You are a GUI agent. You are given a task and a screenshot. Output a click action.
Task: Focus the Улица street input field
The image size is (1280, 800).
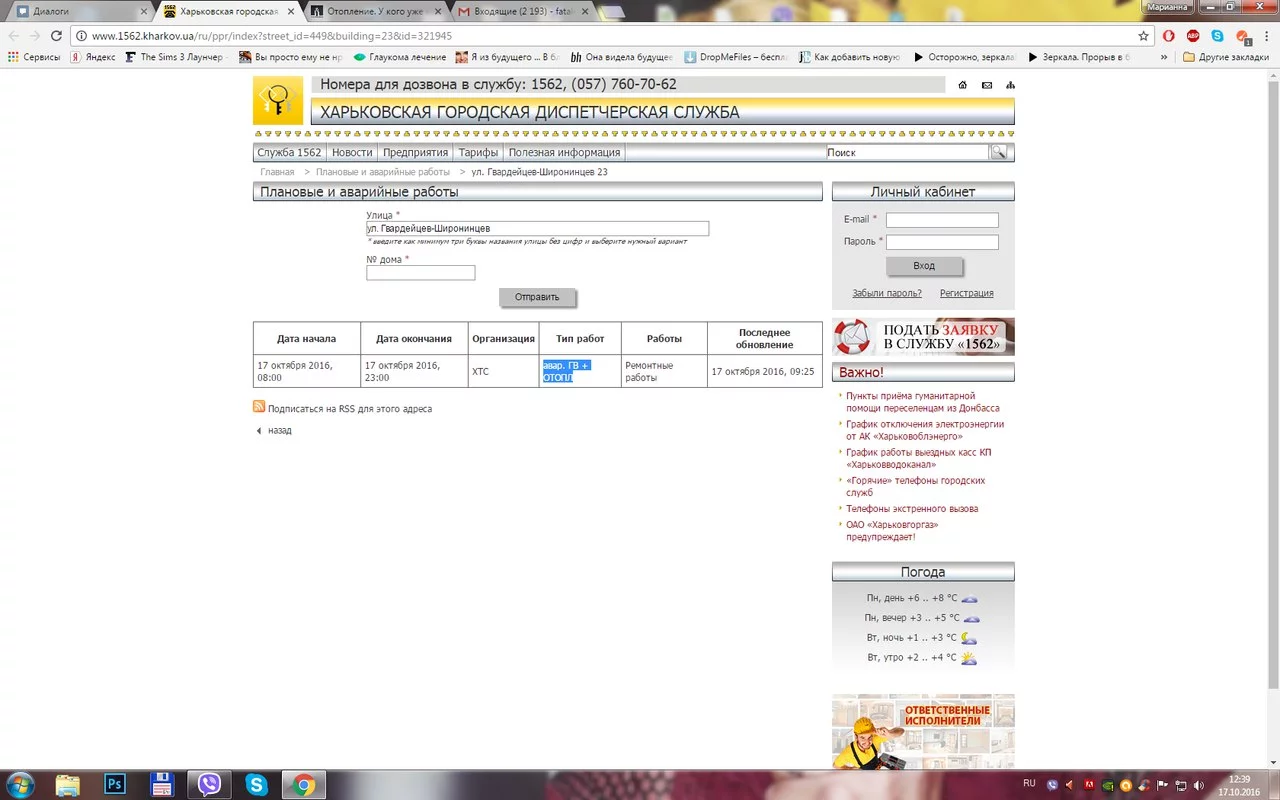pyautogui.click(x=537, y=228)
